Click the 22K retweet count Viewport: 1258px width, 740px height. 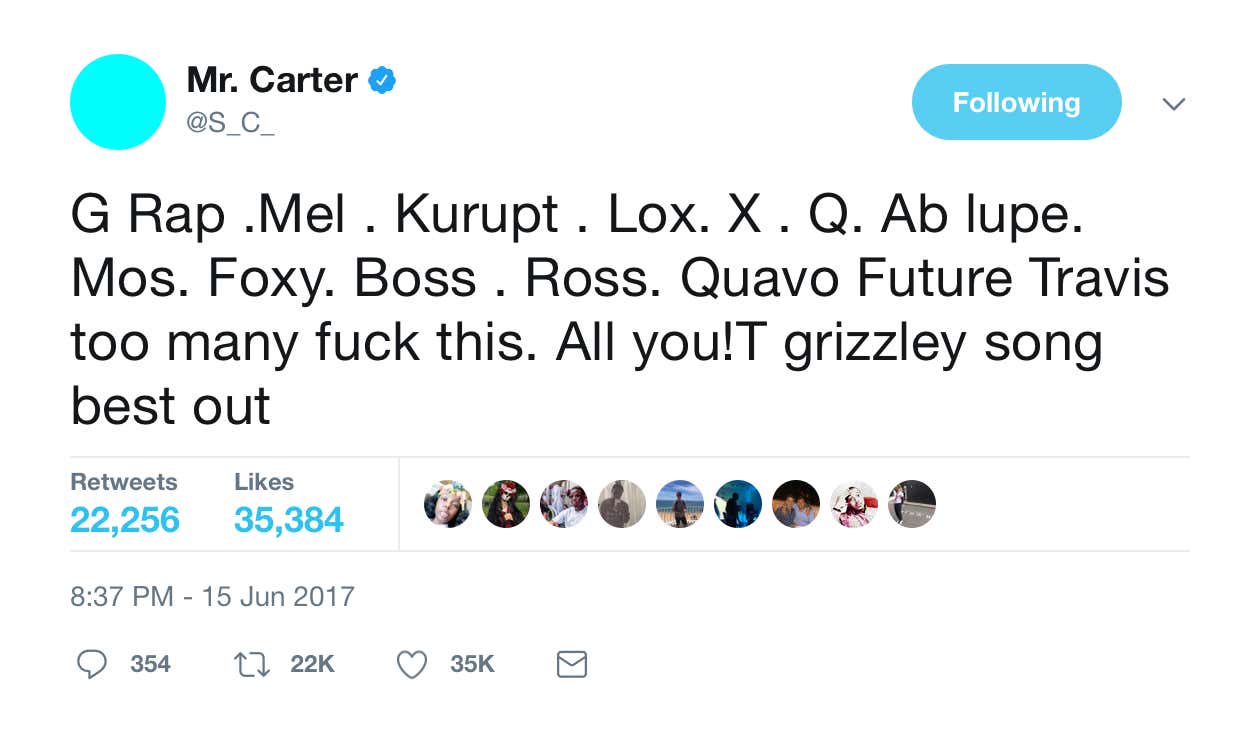point(312,664)
